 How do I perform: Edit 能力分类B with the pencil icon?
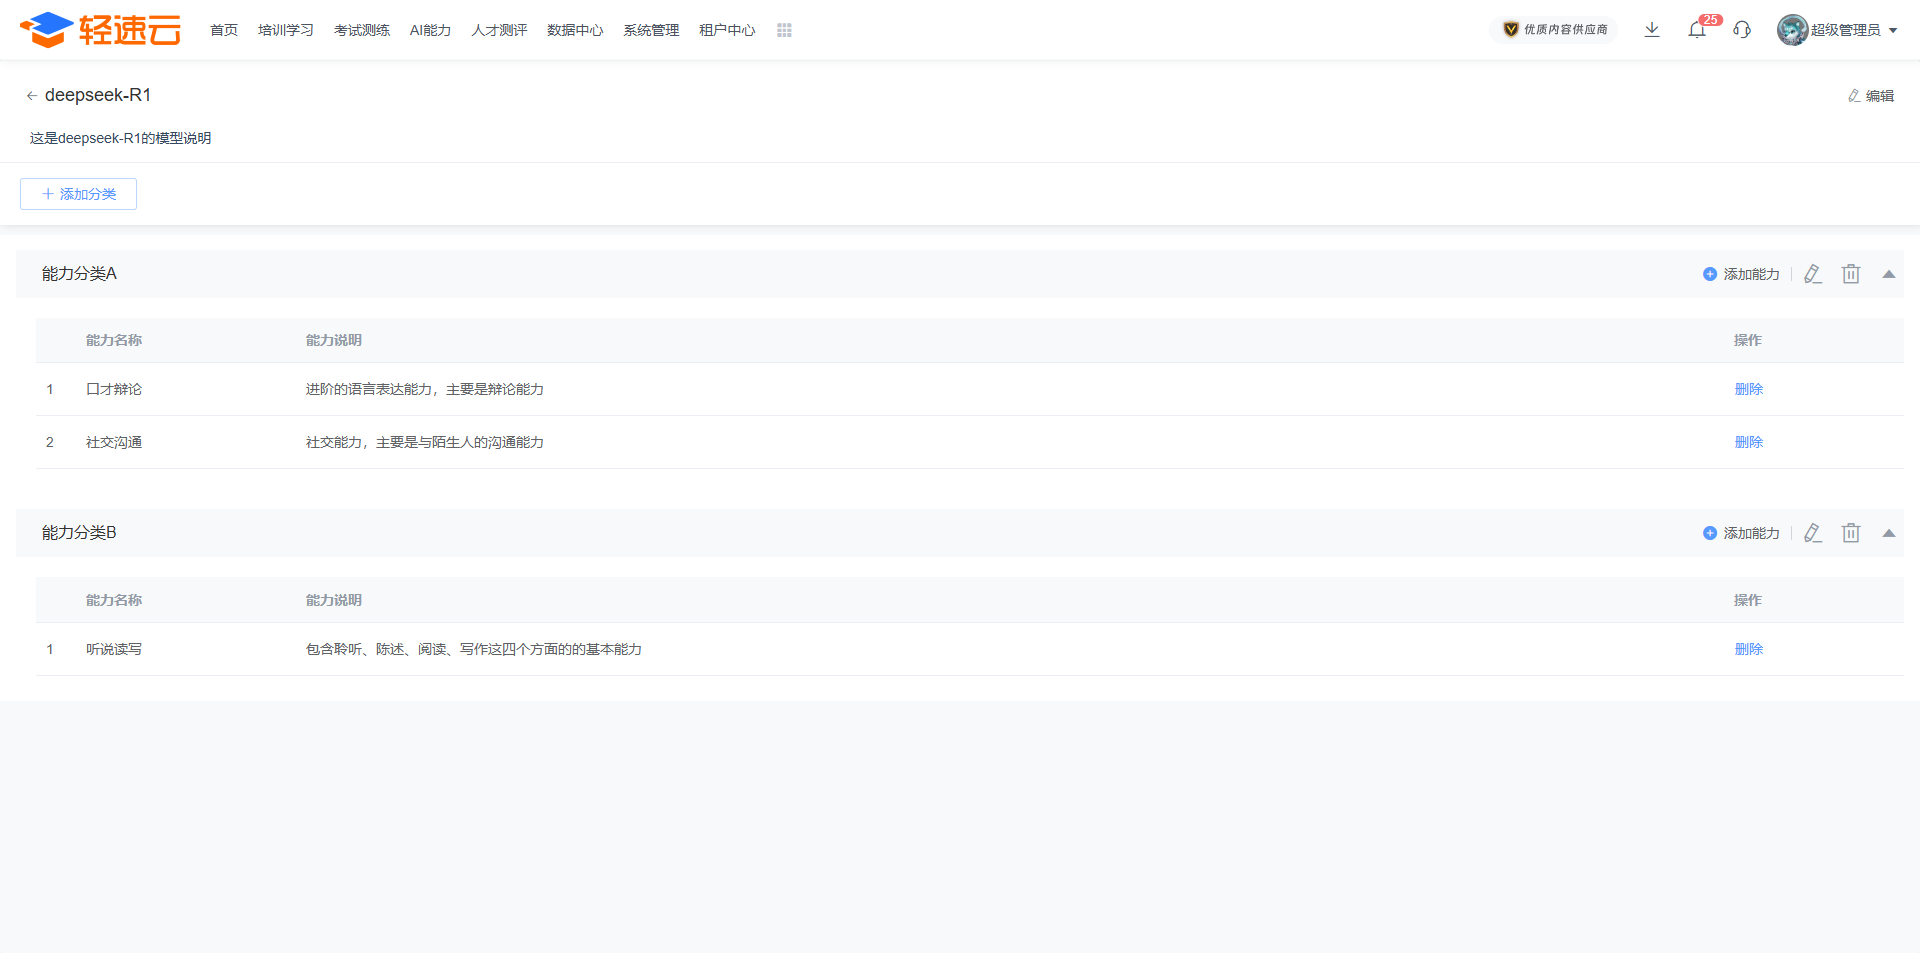click(1813, 533)
